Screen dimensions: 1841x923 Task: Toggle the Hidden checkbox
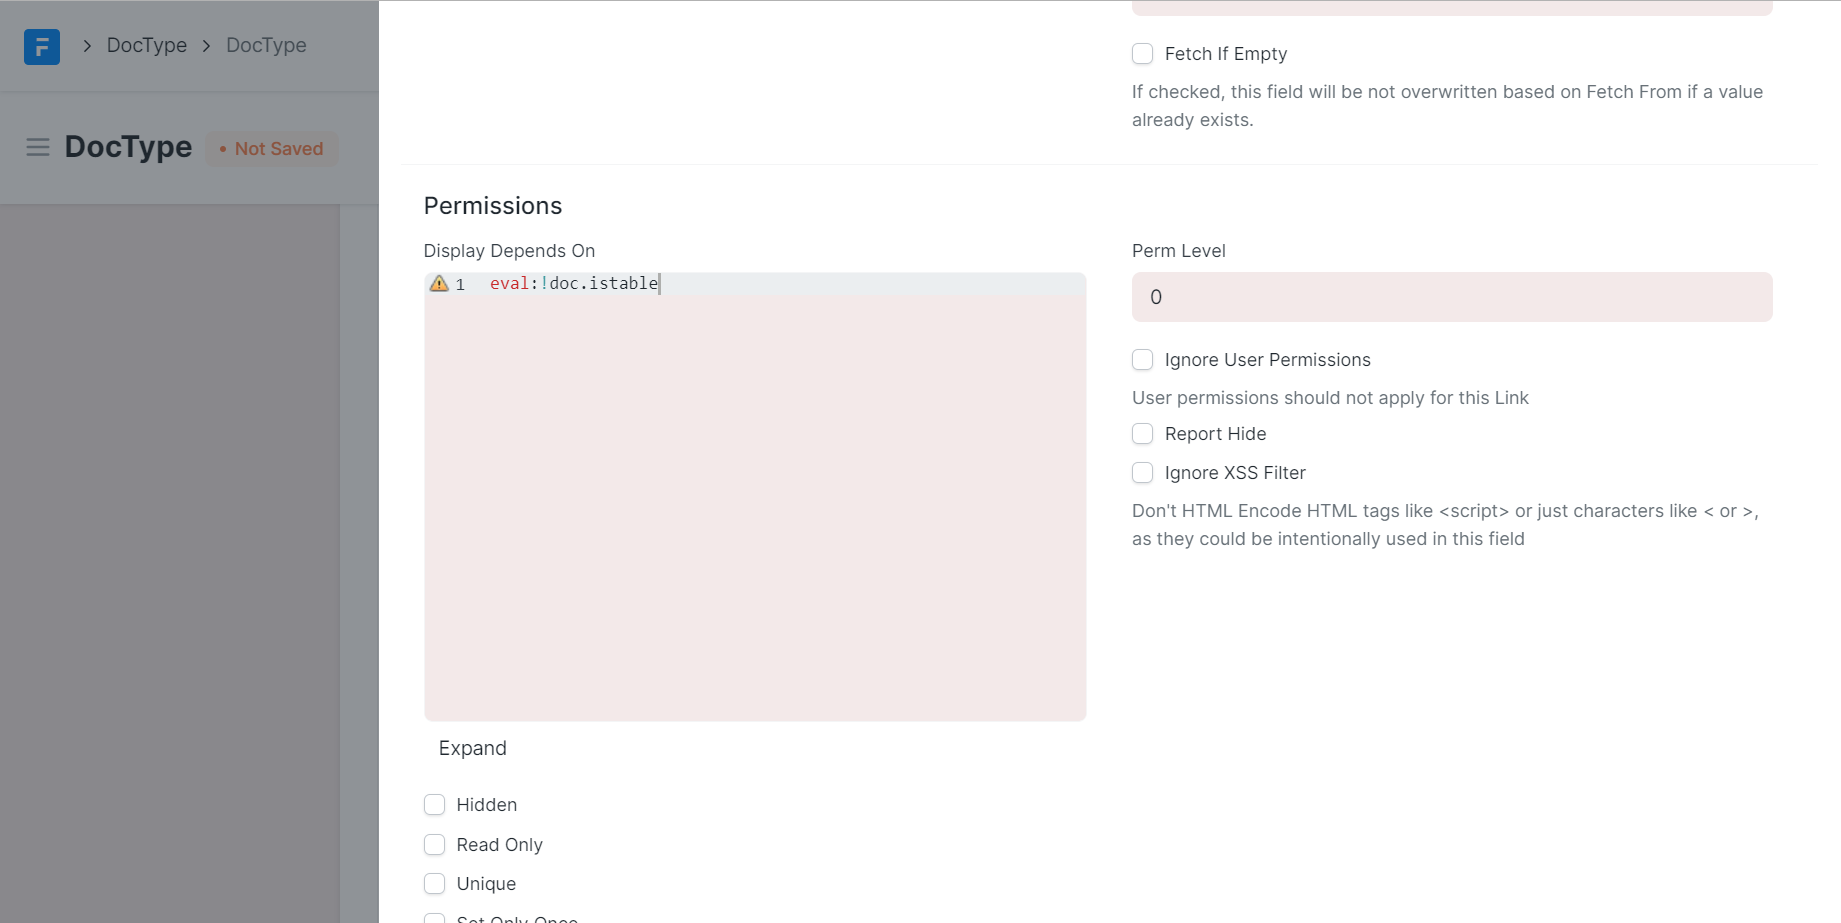coord(434,804)
